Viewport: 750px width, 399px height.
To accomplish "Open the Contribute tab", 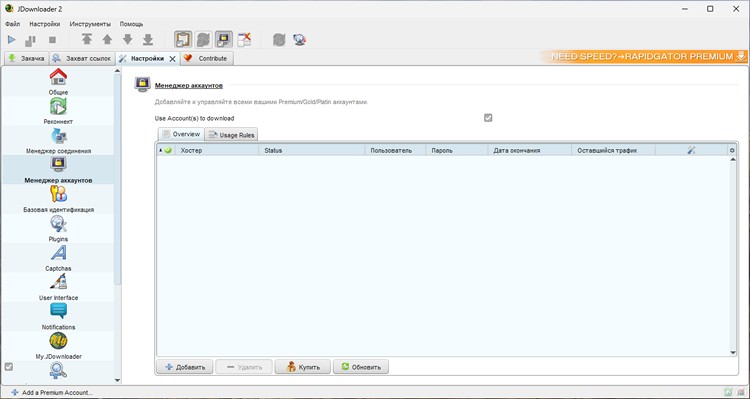I will point(206,58).
